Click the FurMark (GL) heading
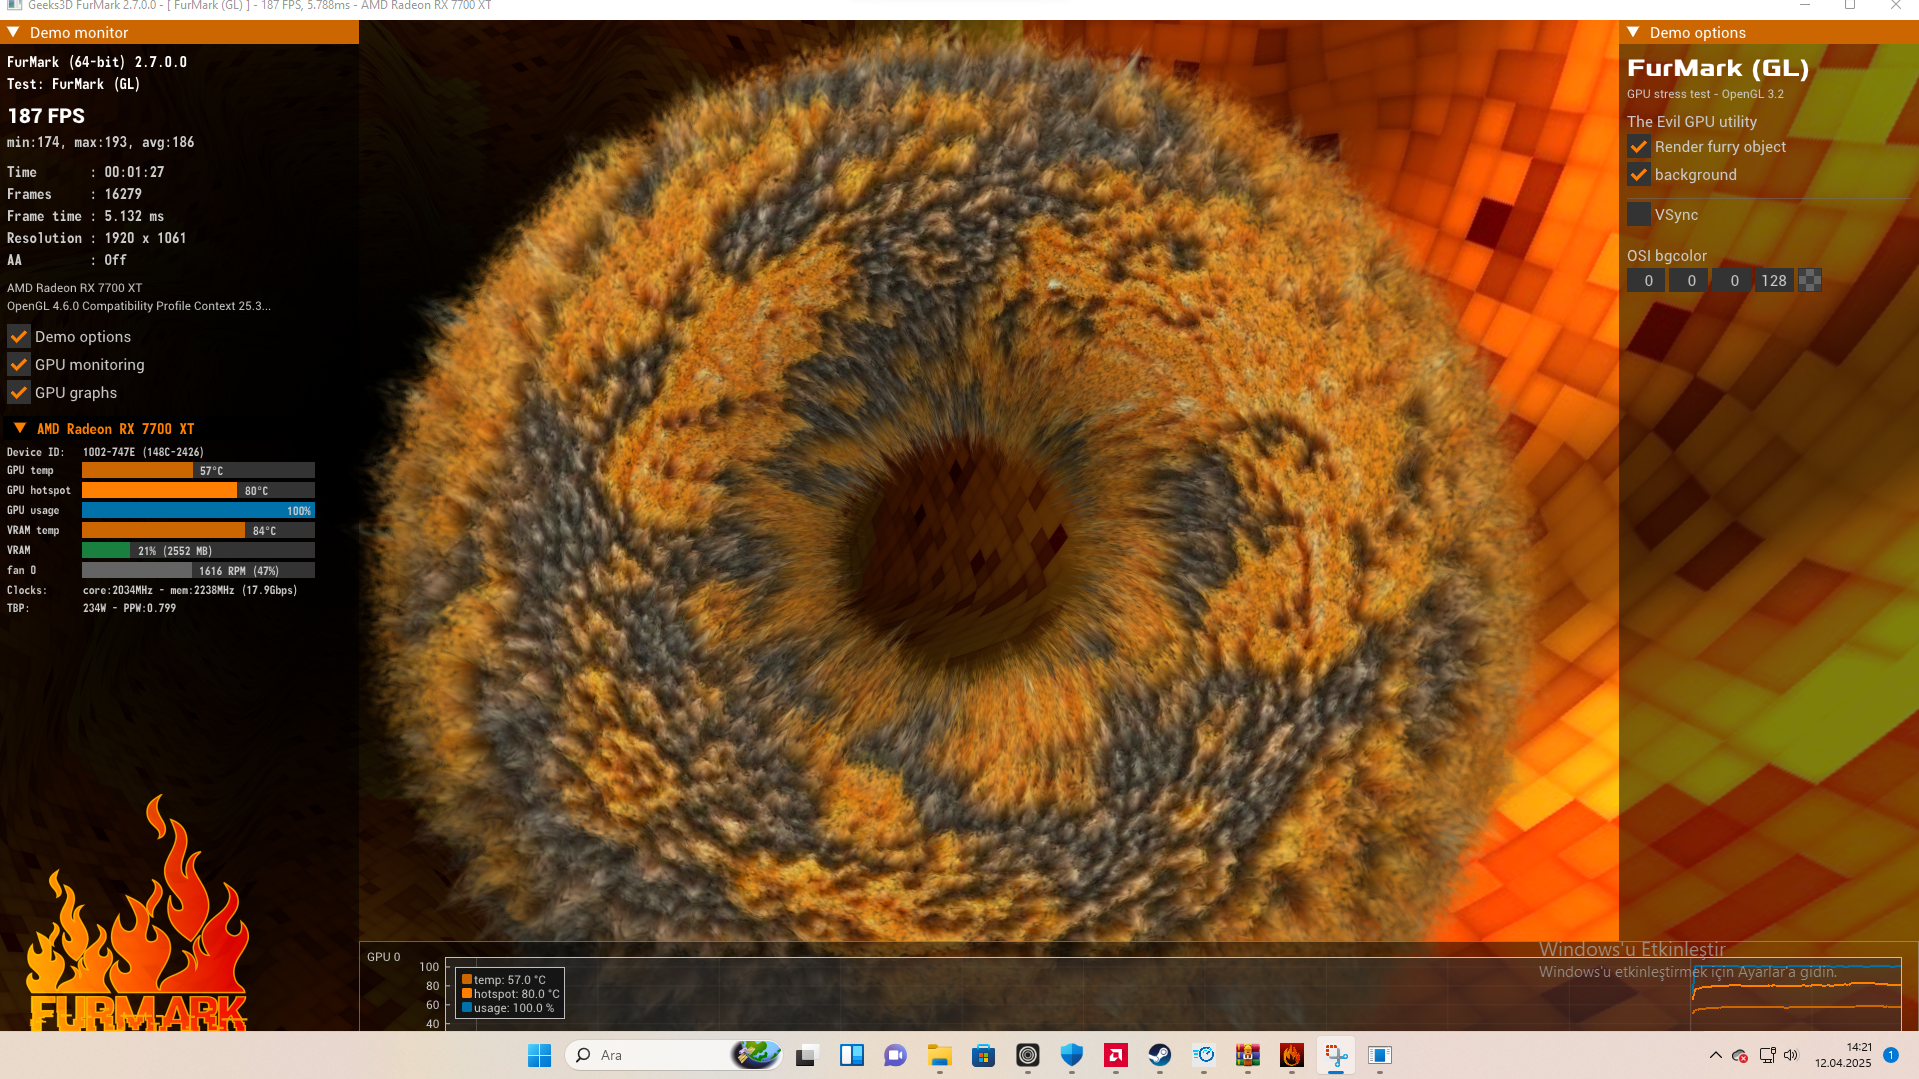This screenshot has width=1919, height=1079. coord(1718,68)
